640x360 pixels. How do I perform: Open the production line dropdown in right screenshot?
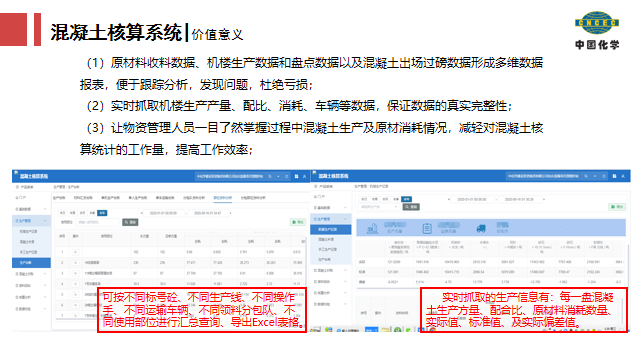(378, 207)
